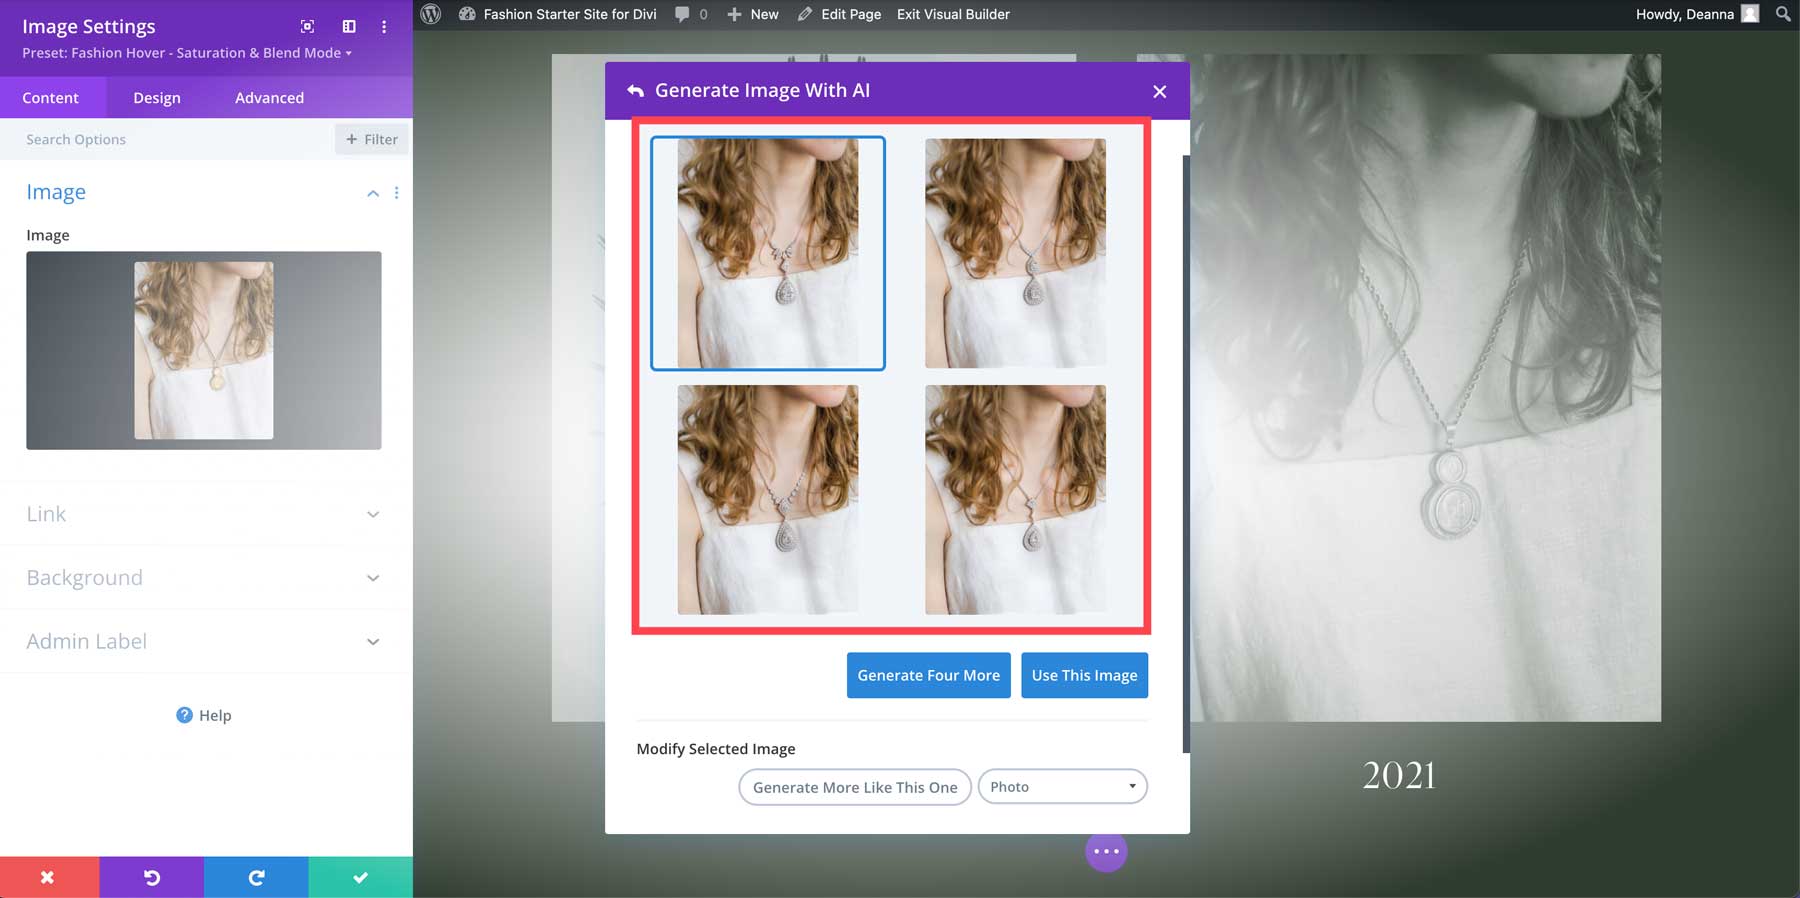Click the Generate Four More button

pyautogui.click(x=928, y=675)
